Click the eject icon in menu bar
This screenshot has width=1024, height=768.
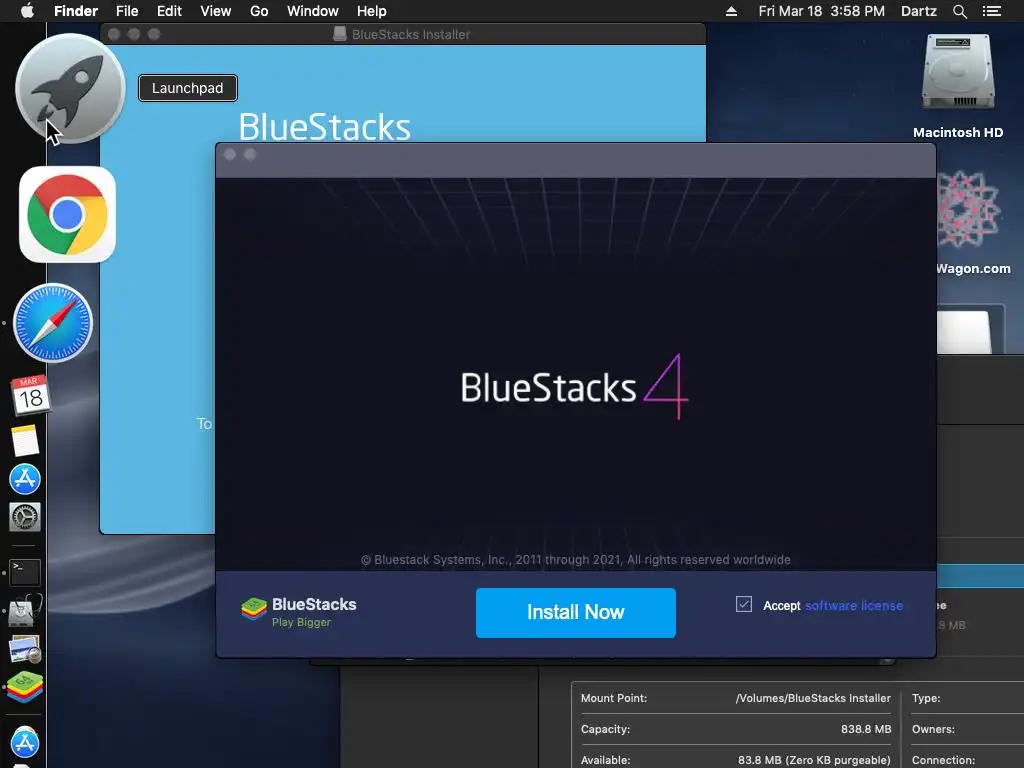pos(731,11)
